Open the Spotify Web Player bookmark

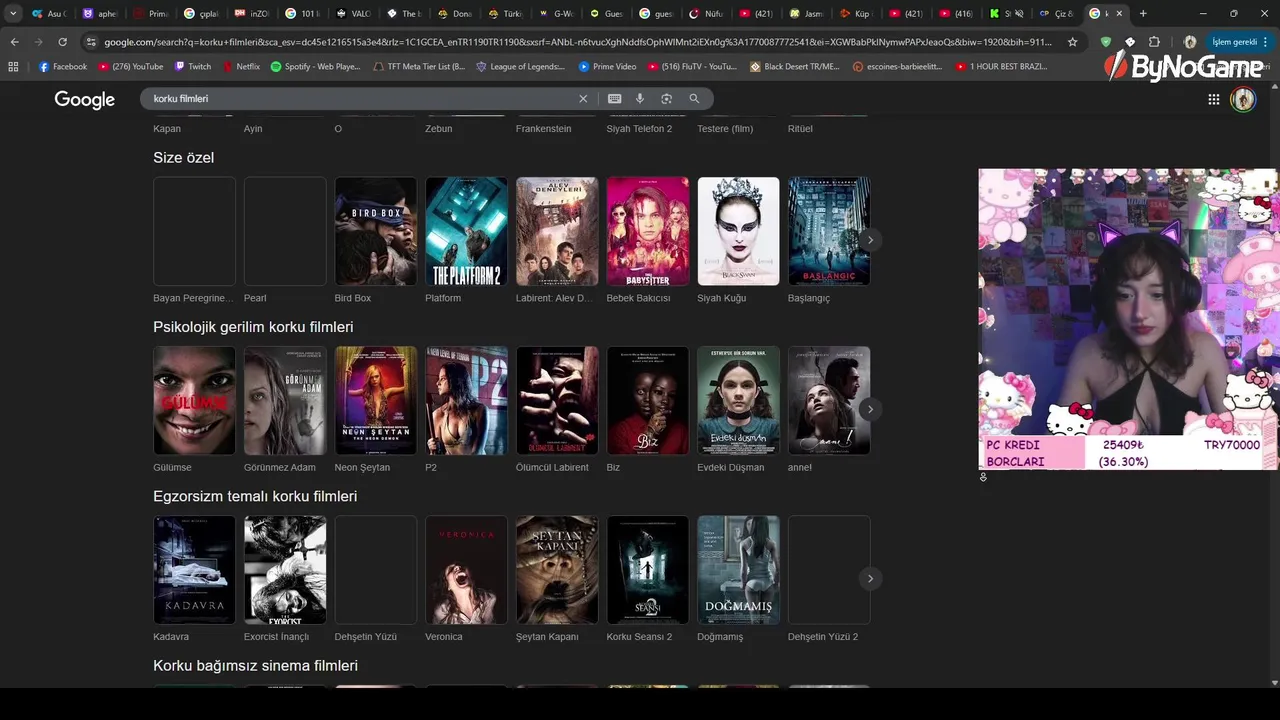click(x=315, y=66)
